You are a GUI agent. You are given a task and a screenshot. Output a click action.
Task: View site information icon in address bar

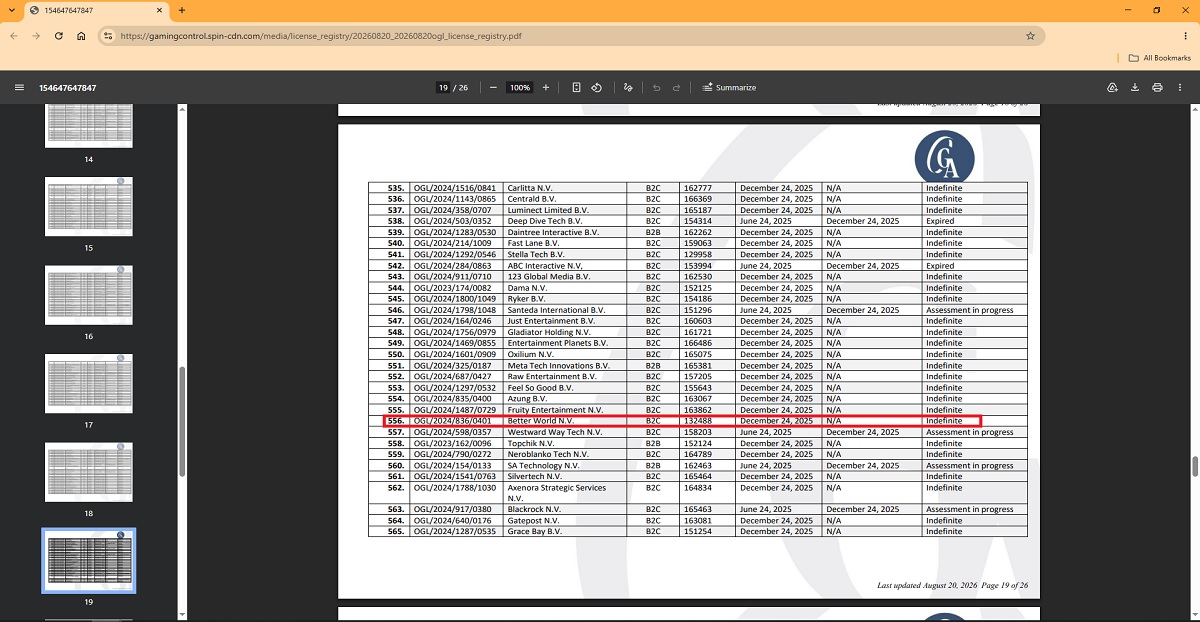(x=108, y=35)
